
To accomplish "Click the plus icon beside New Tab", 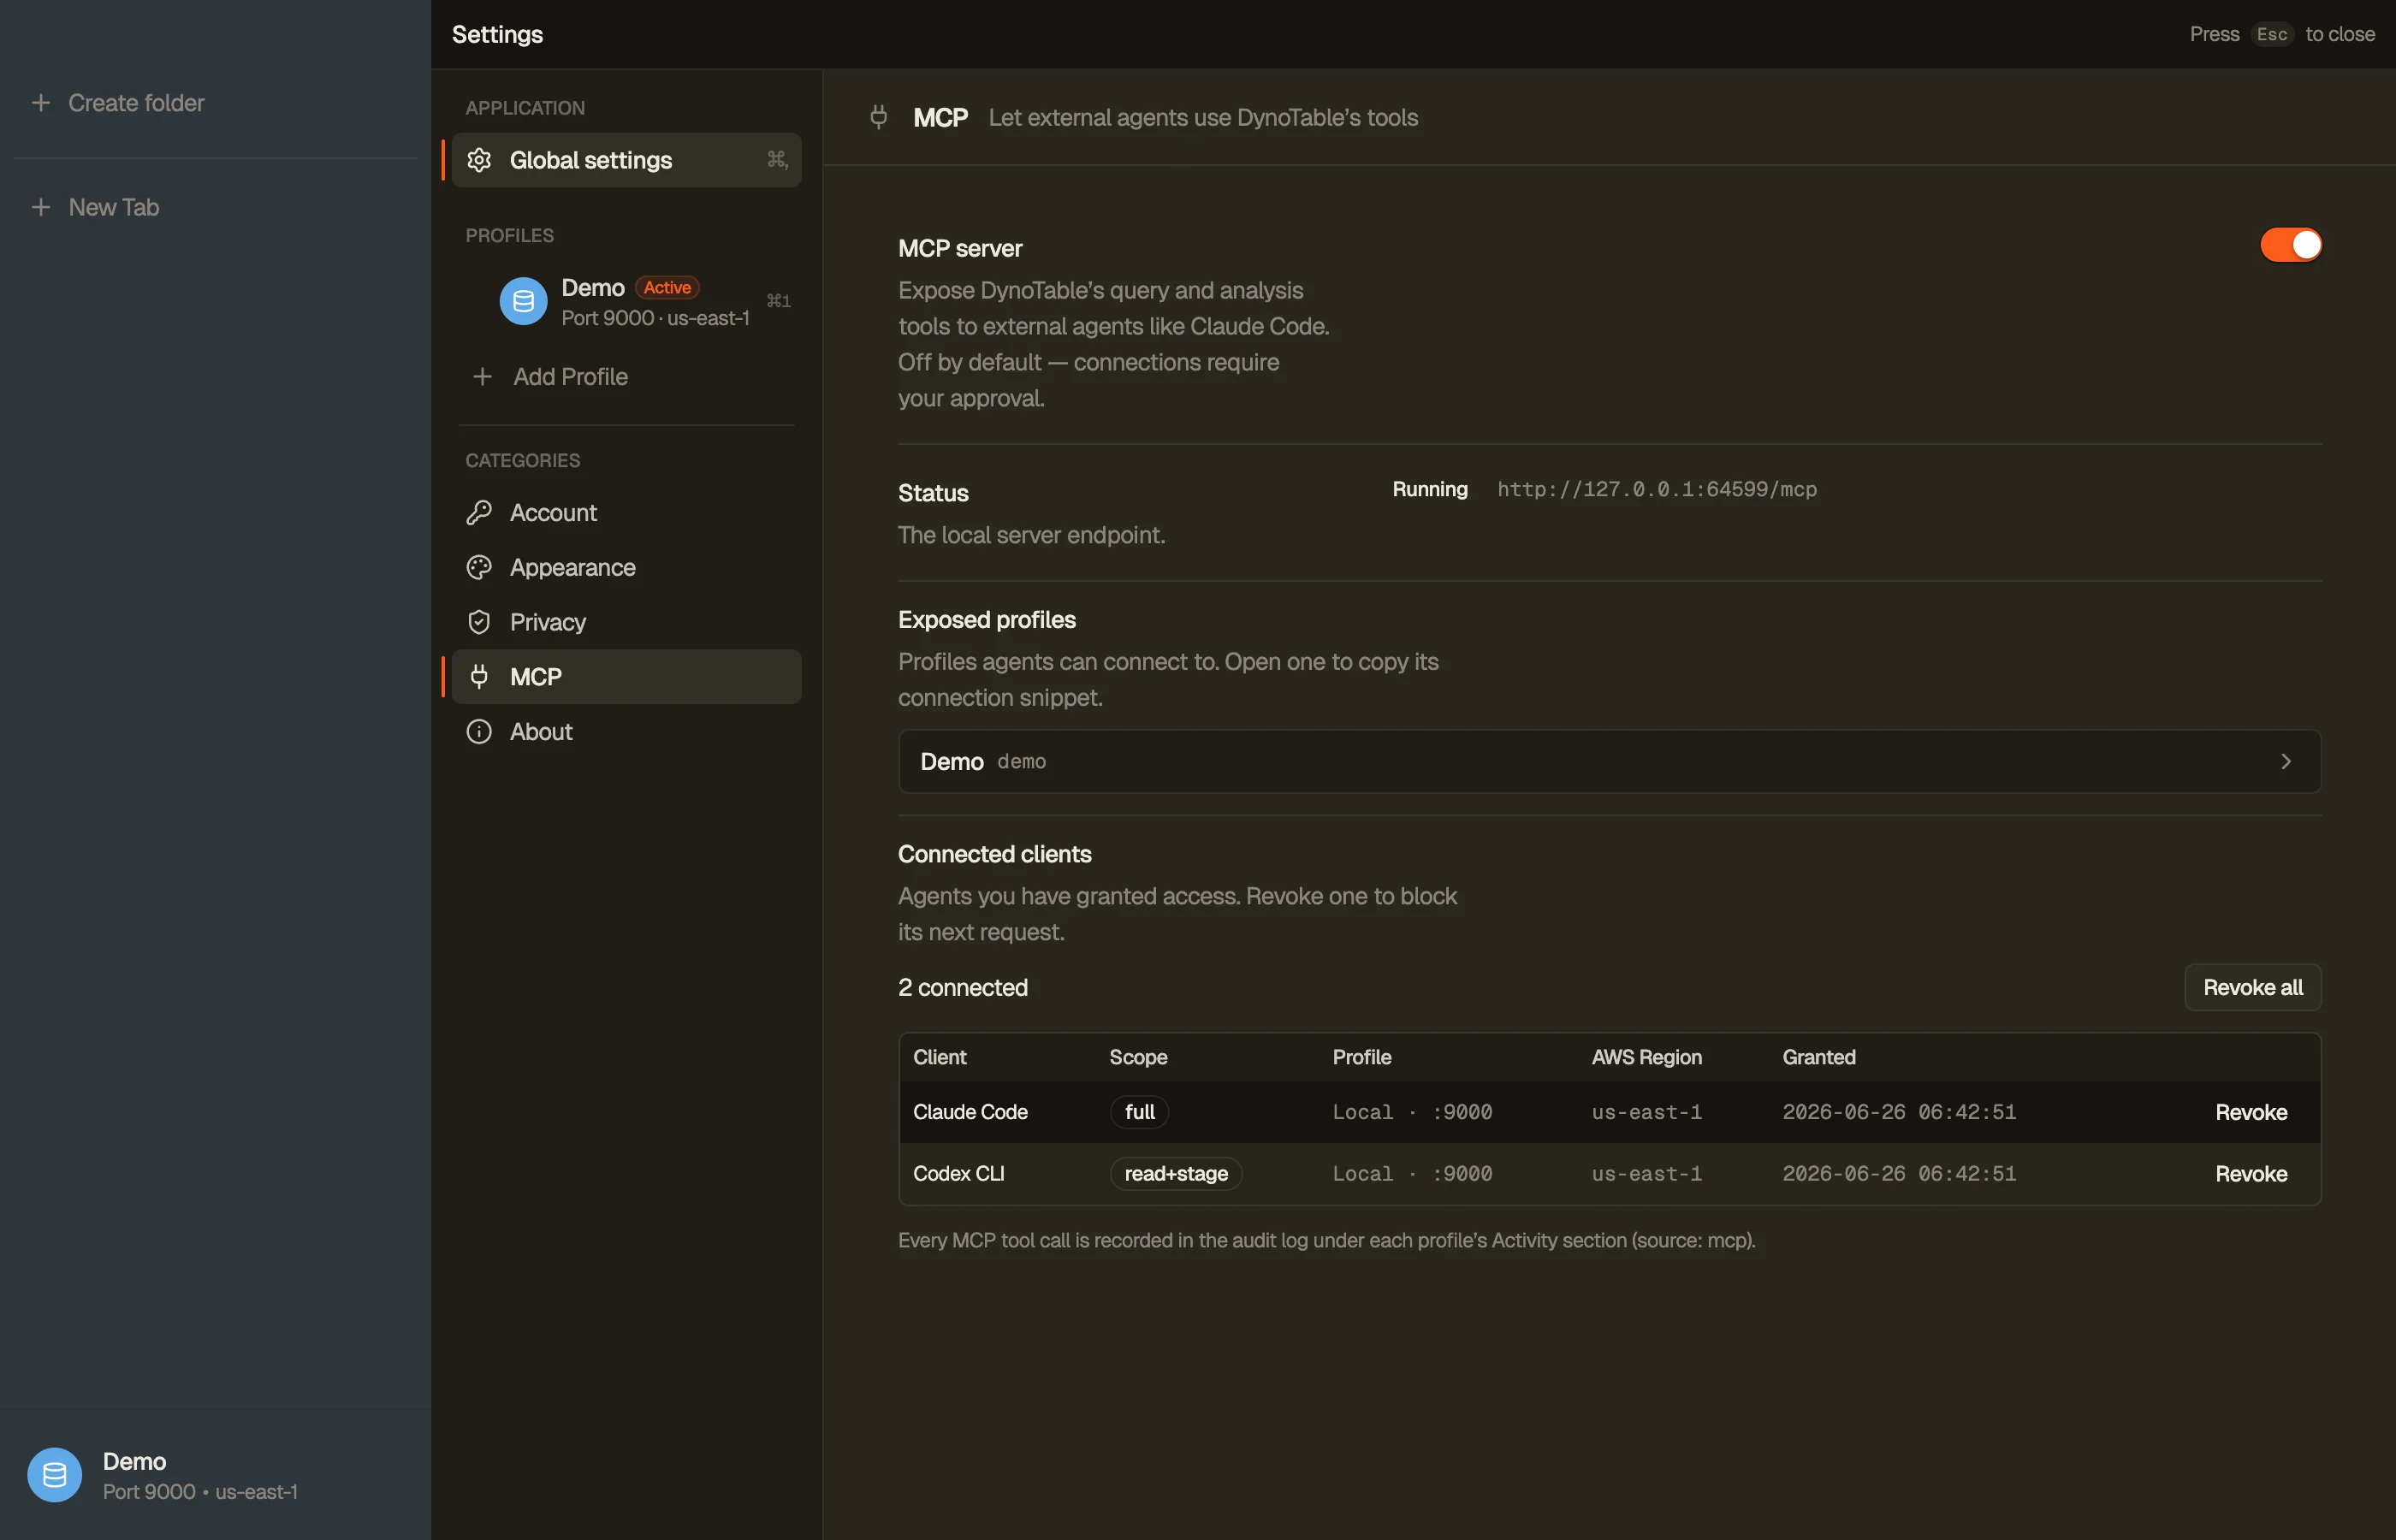I will [41, 207].
